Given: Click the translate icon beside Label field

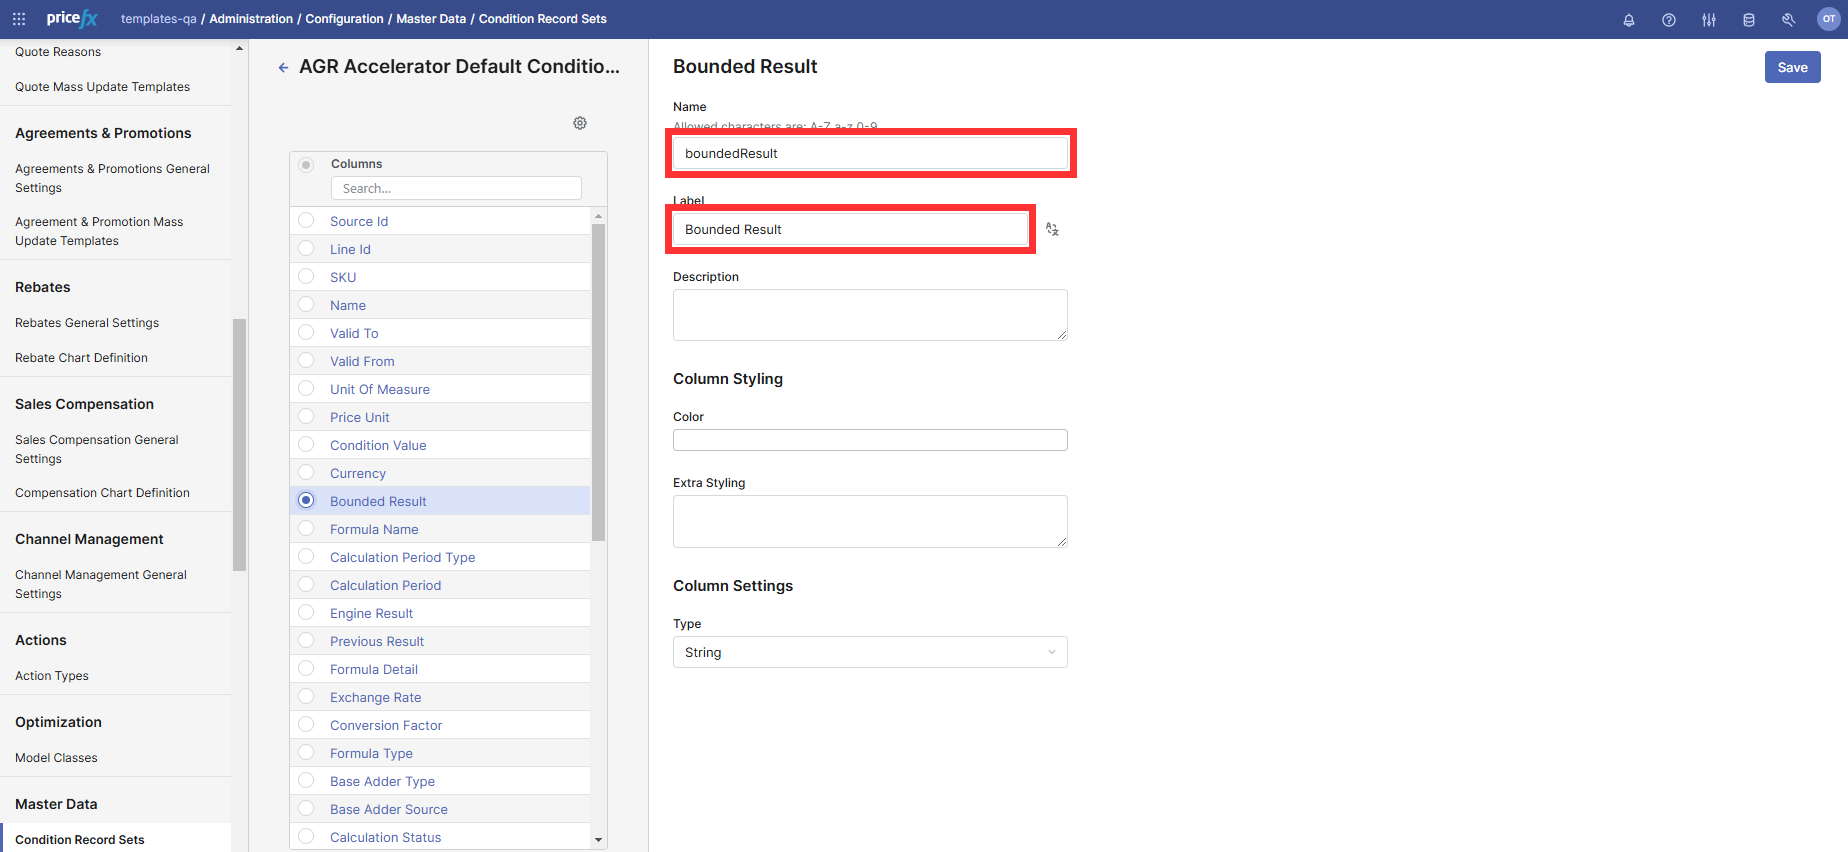Looking at the screenshot, I should coord(1052,229).
